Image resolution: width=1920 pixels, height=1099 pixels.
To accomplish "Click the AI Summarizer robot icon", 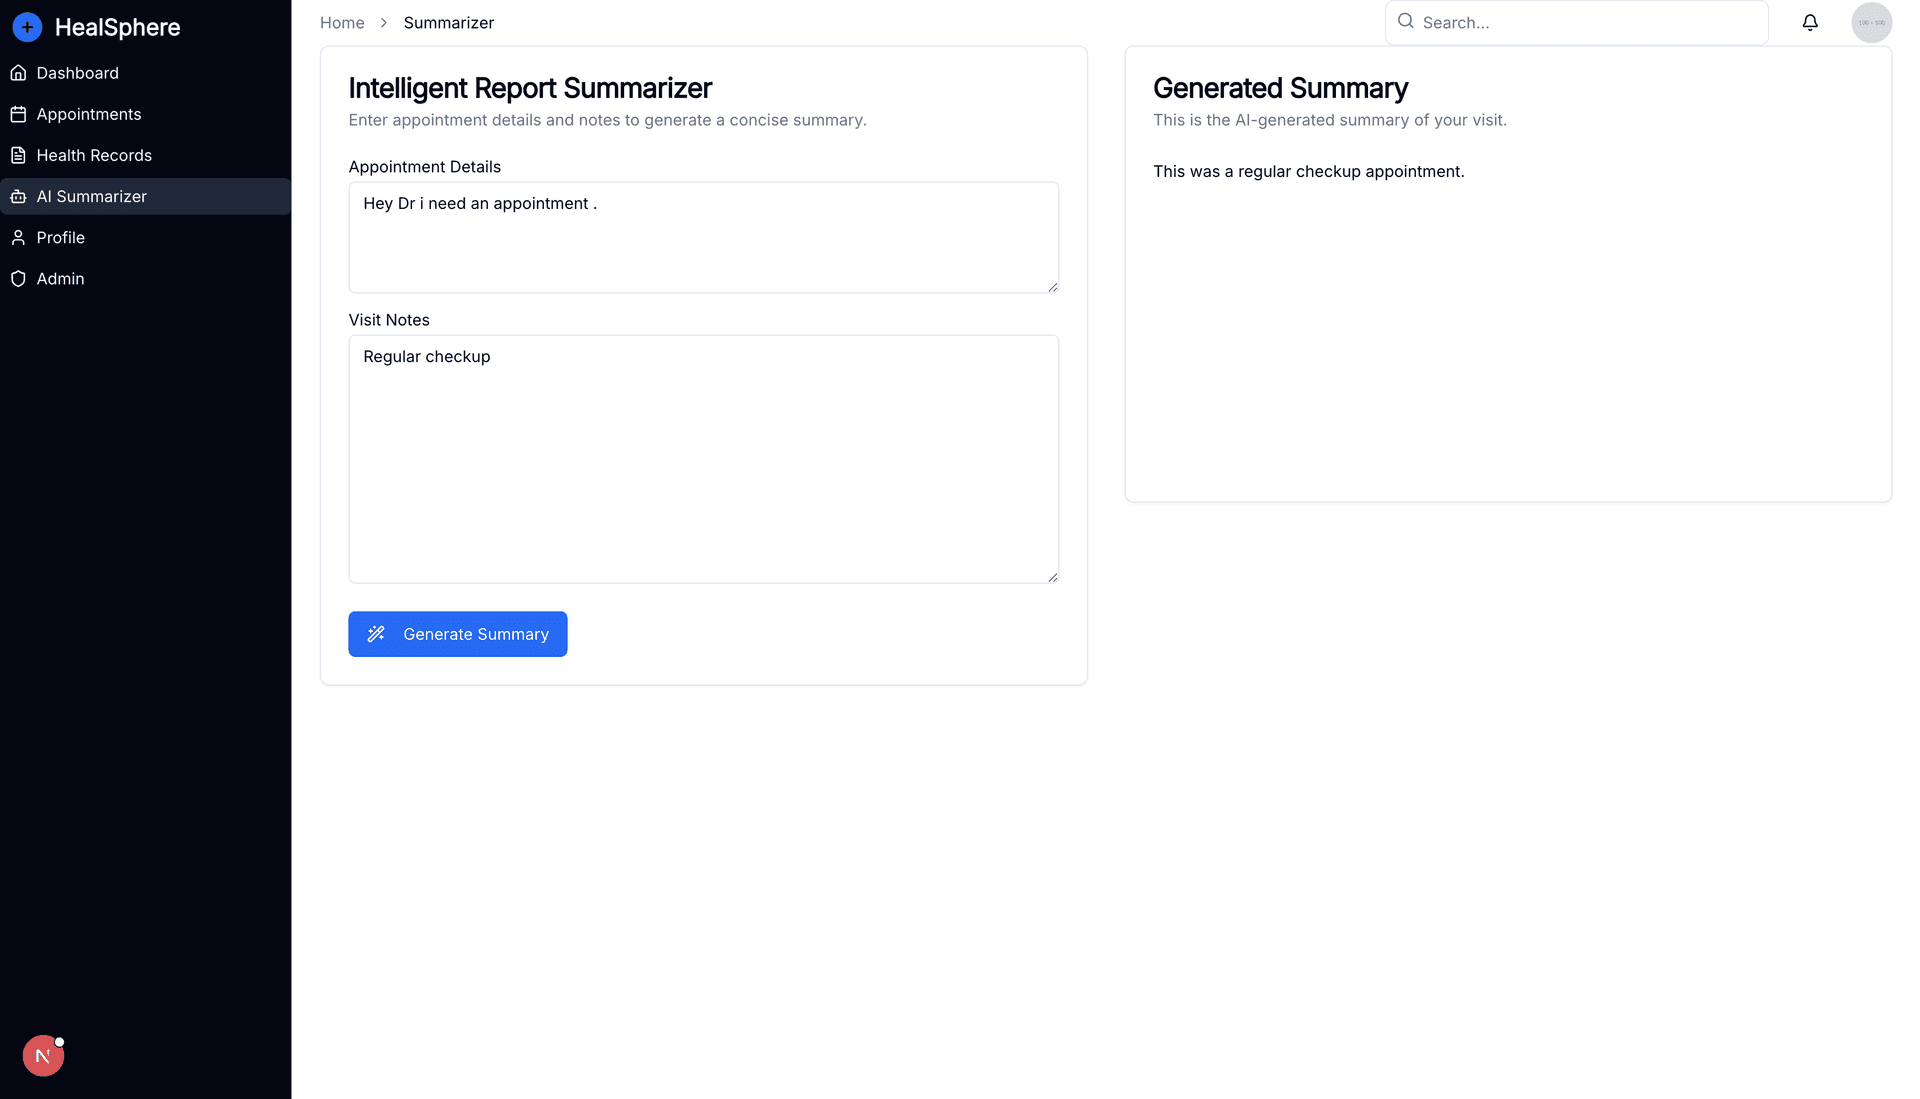I will tap(18, 197).
